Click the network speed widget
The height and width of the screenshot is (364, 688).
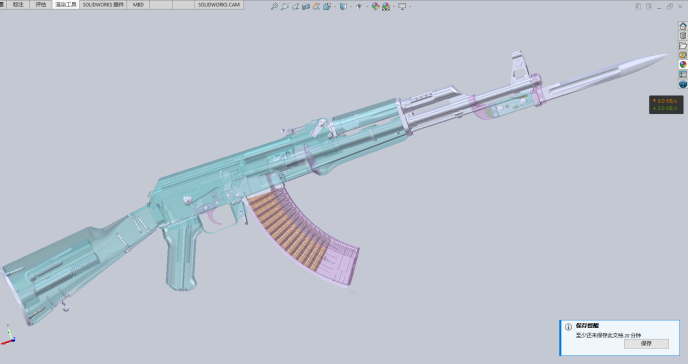666,105
